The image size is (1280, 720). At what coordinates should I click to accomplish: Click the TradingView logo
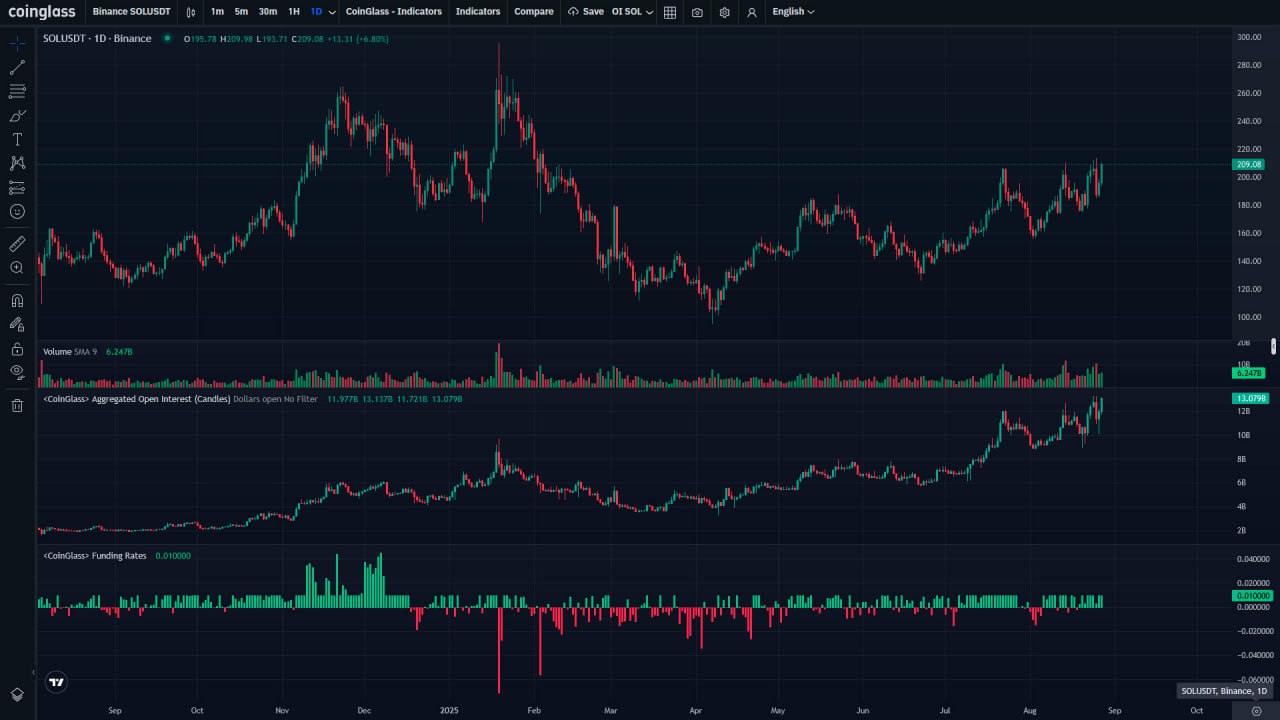[x=57, y=682]
